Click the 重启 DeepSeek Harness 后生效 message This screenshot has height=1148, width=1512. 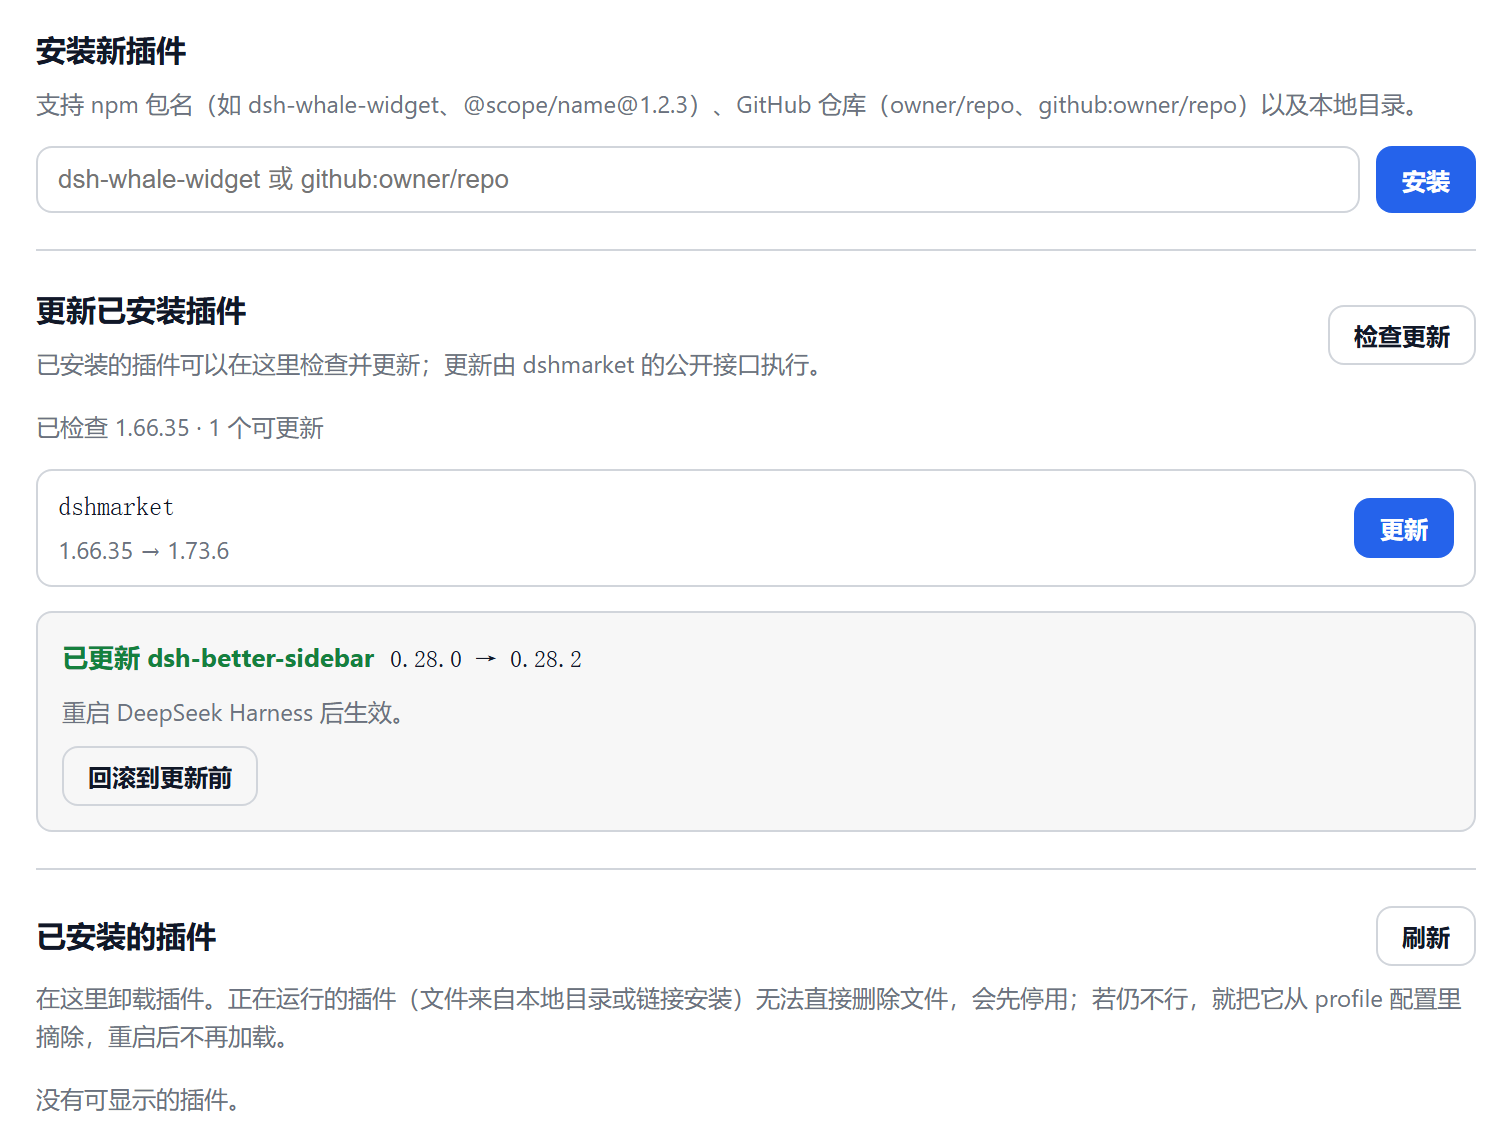(233, 713)
